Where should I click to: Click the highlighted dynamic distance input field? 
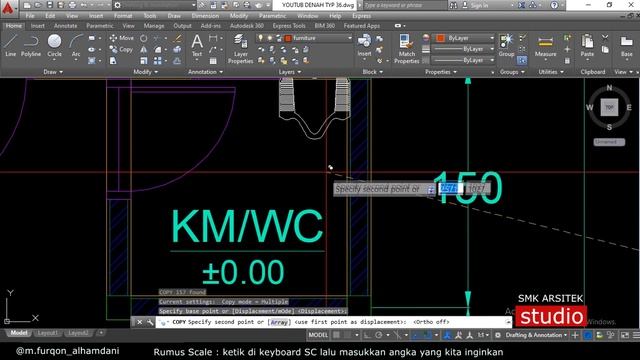tap(451, 188)
